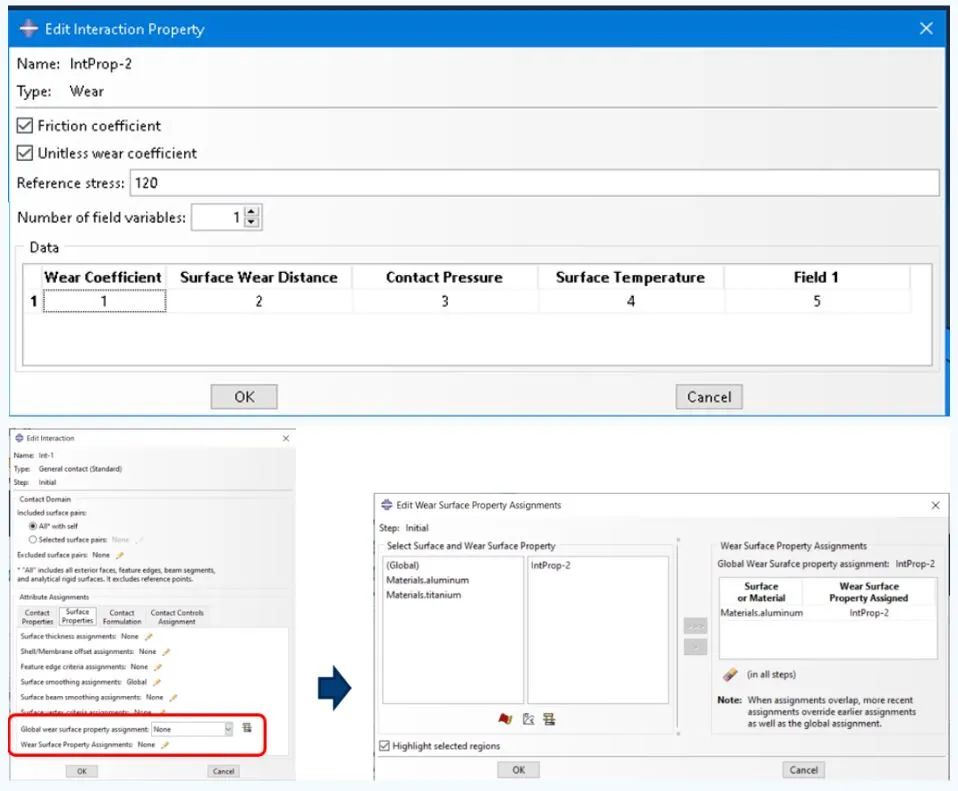This screenshot has height=791, width=958.
Task: Click Cancel in Edit Wear Surface Property Assignments
Action: (x=803, y=770)
